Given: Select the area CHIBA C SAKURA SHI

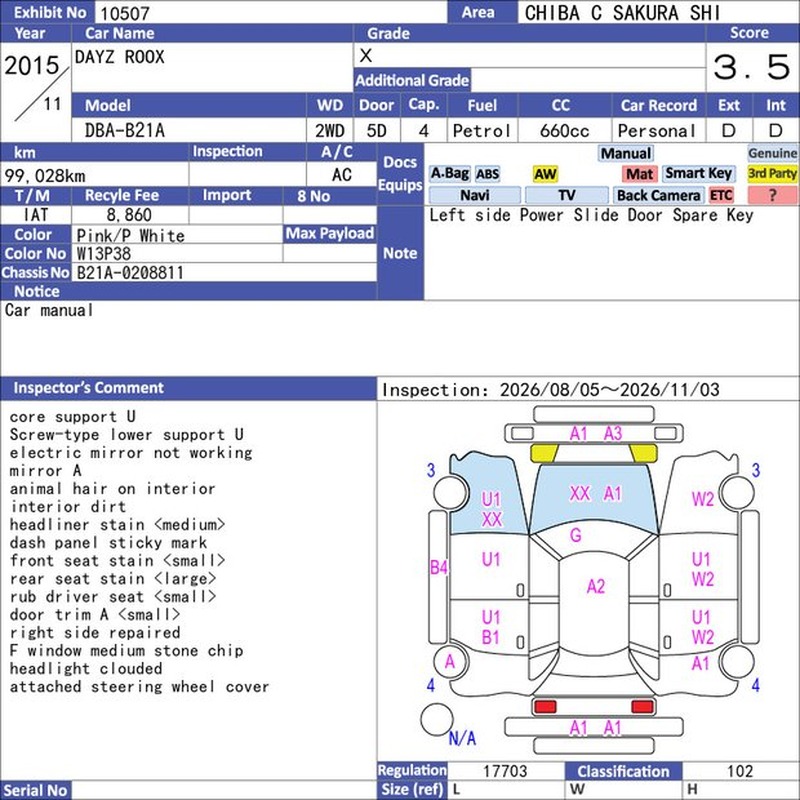Looking at the screenshot, I should [622, 13].
